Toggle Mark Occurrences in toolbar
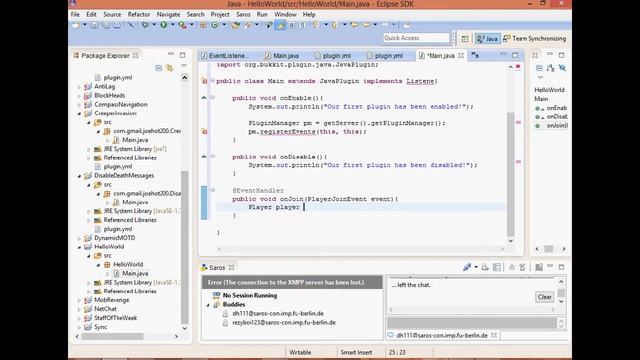Image resolution: width=640 pixels, height=360 pixels. click(x=280, y=25)
